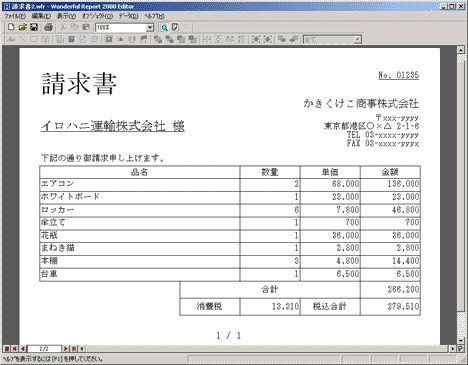Jump to the last page button
This screenshot has height=365, width=468.
click(x=74, y=349)
